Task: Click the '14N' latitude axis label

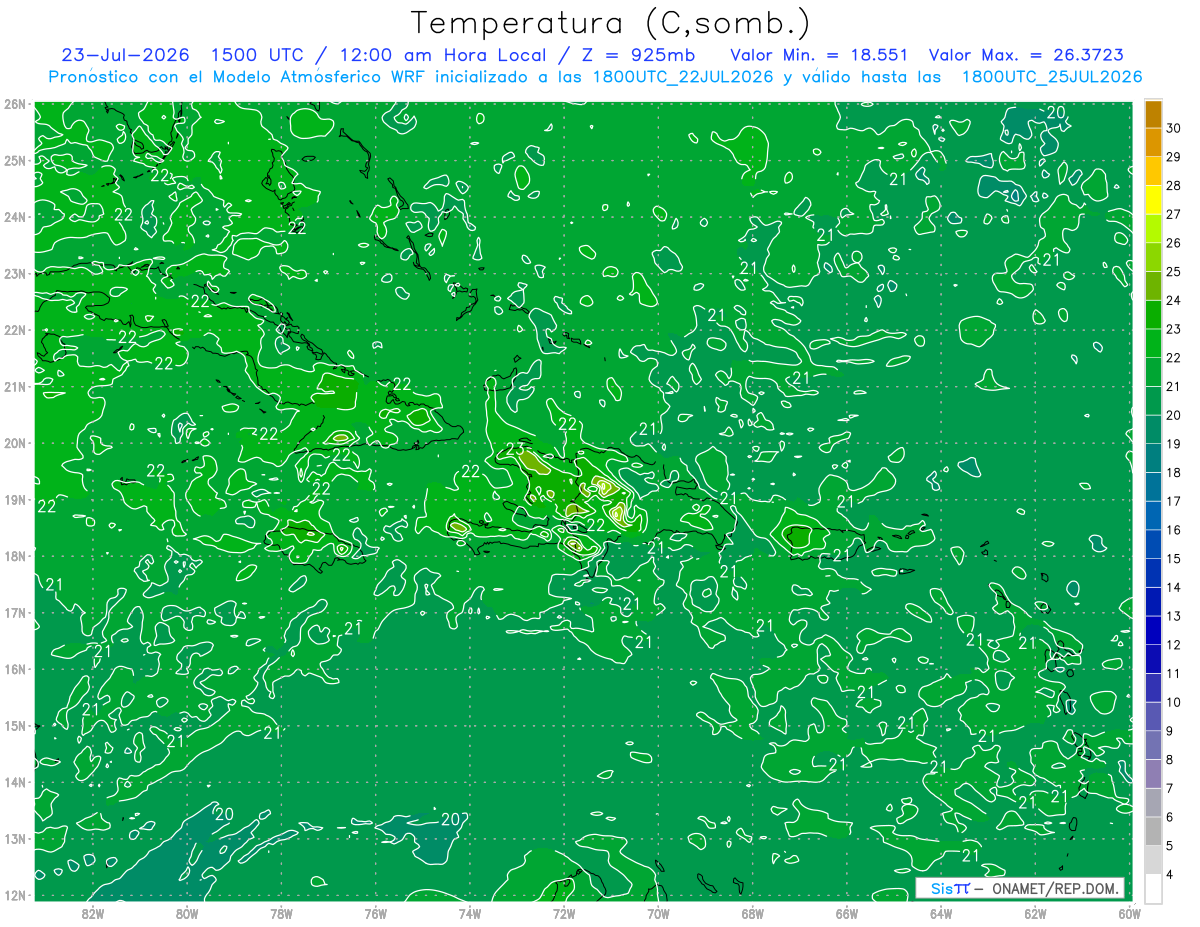Action: [15, 782]
